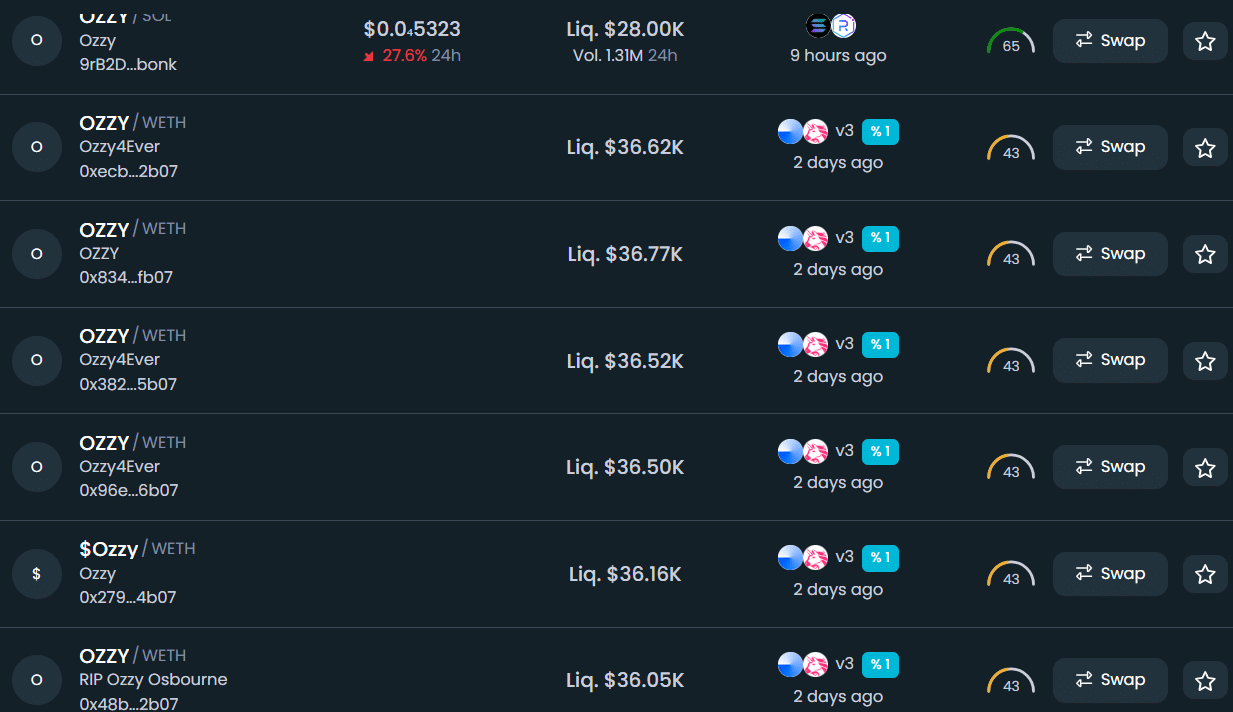Add the 0x834...fb07 pair to favorites
Viewport: 1233px width, 712px height.
coord(1205,254)
